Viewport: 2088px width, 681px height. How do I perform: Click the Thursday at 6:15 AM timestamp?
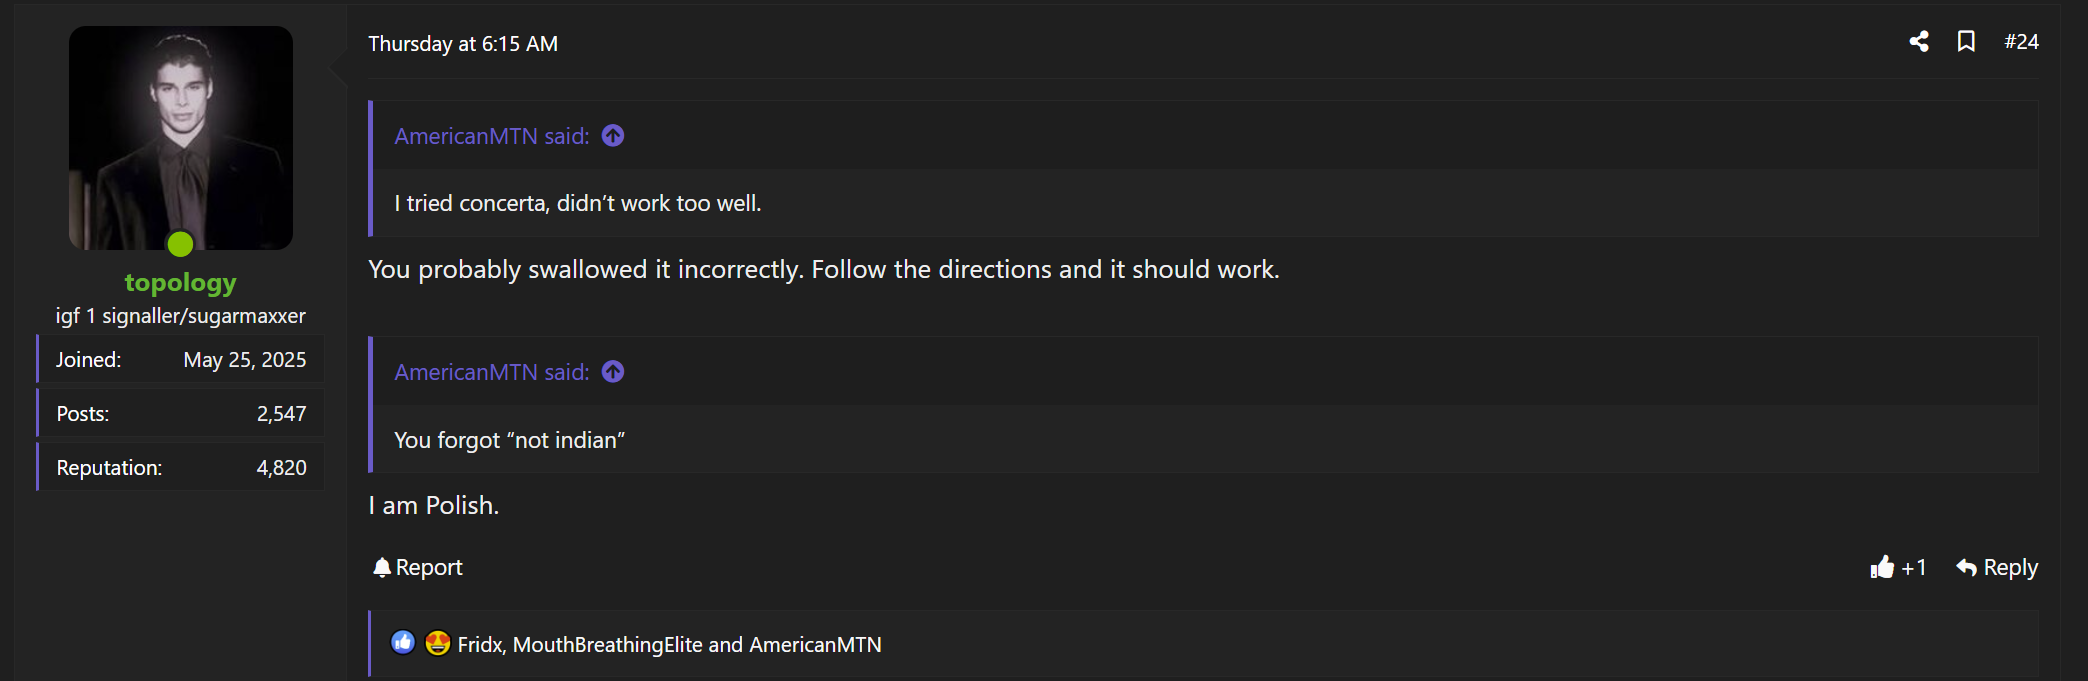click(463, 44)
